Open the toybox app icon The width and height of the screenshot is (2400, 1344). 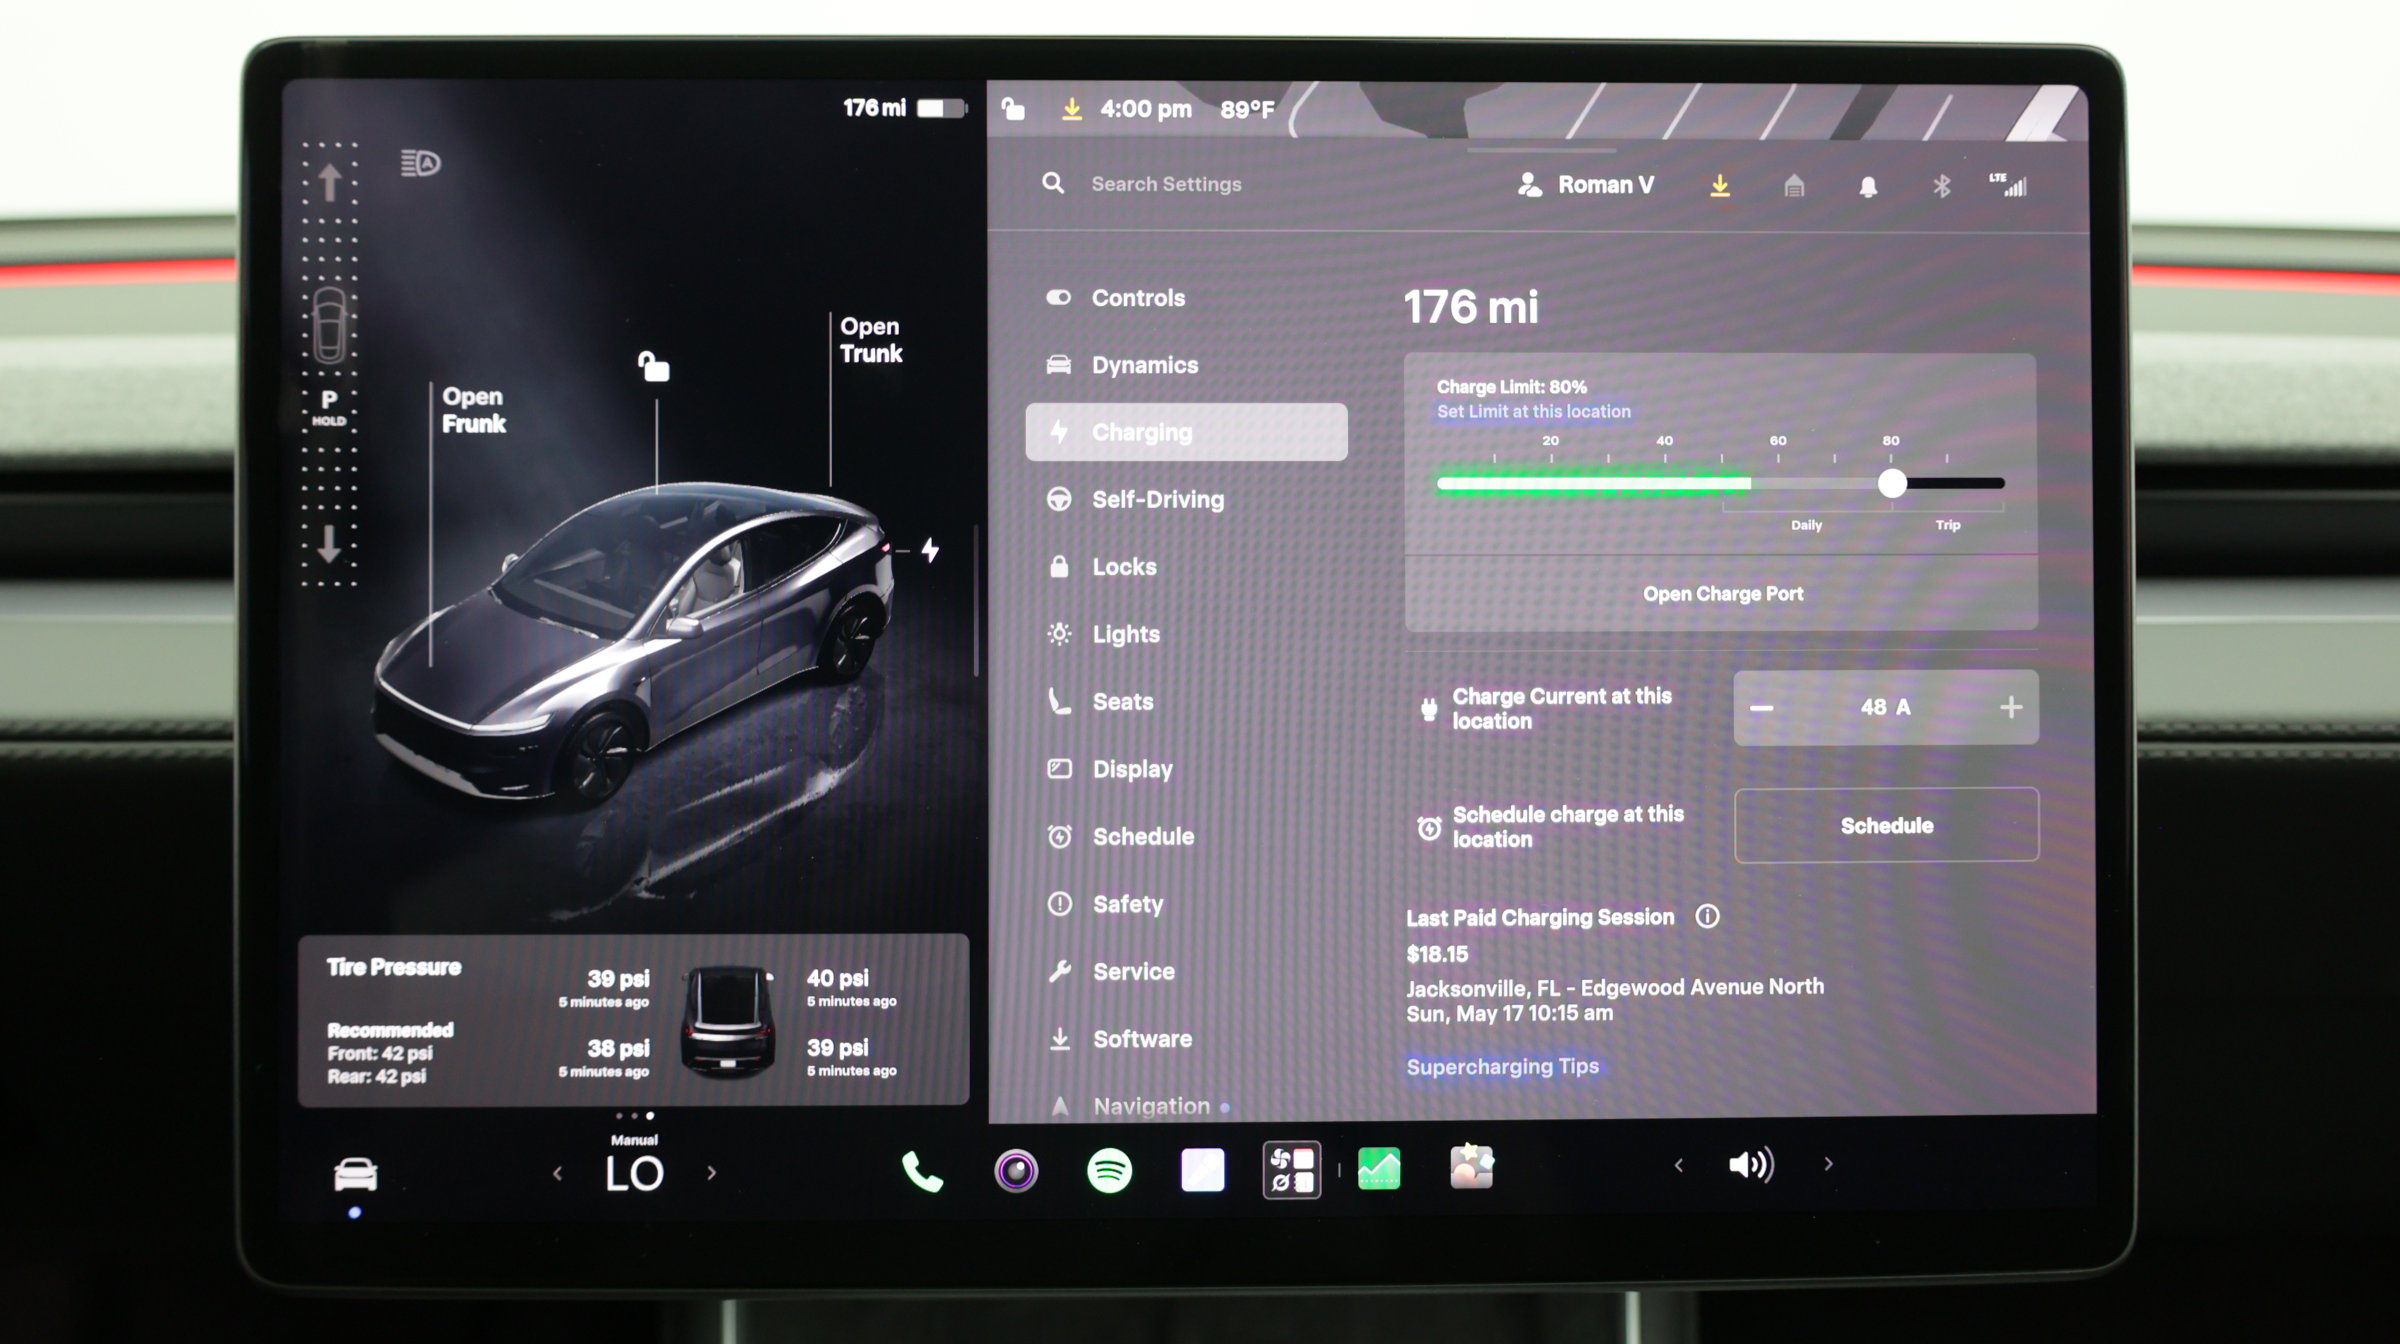(x=1471, y=1166)
